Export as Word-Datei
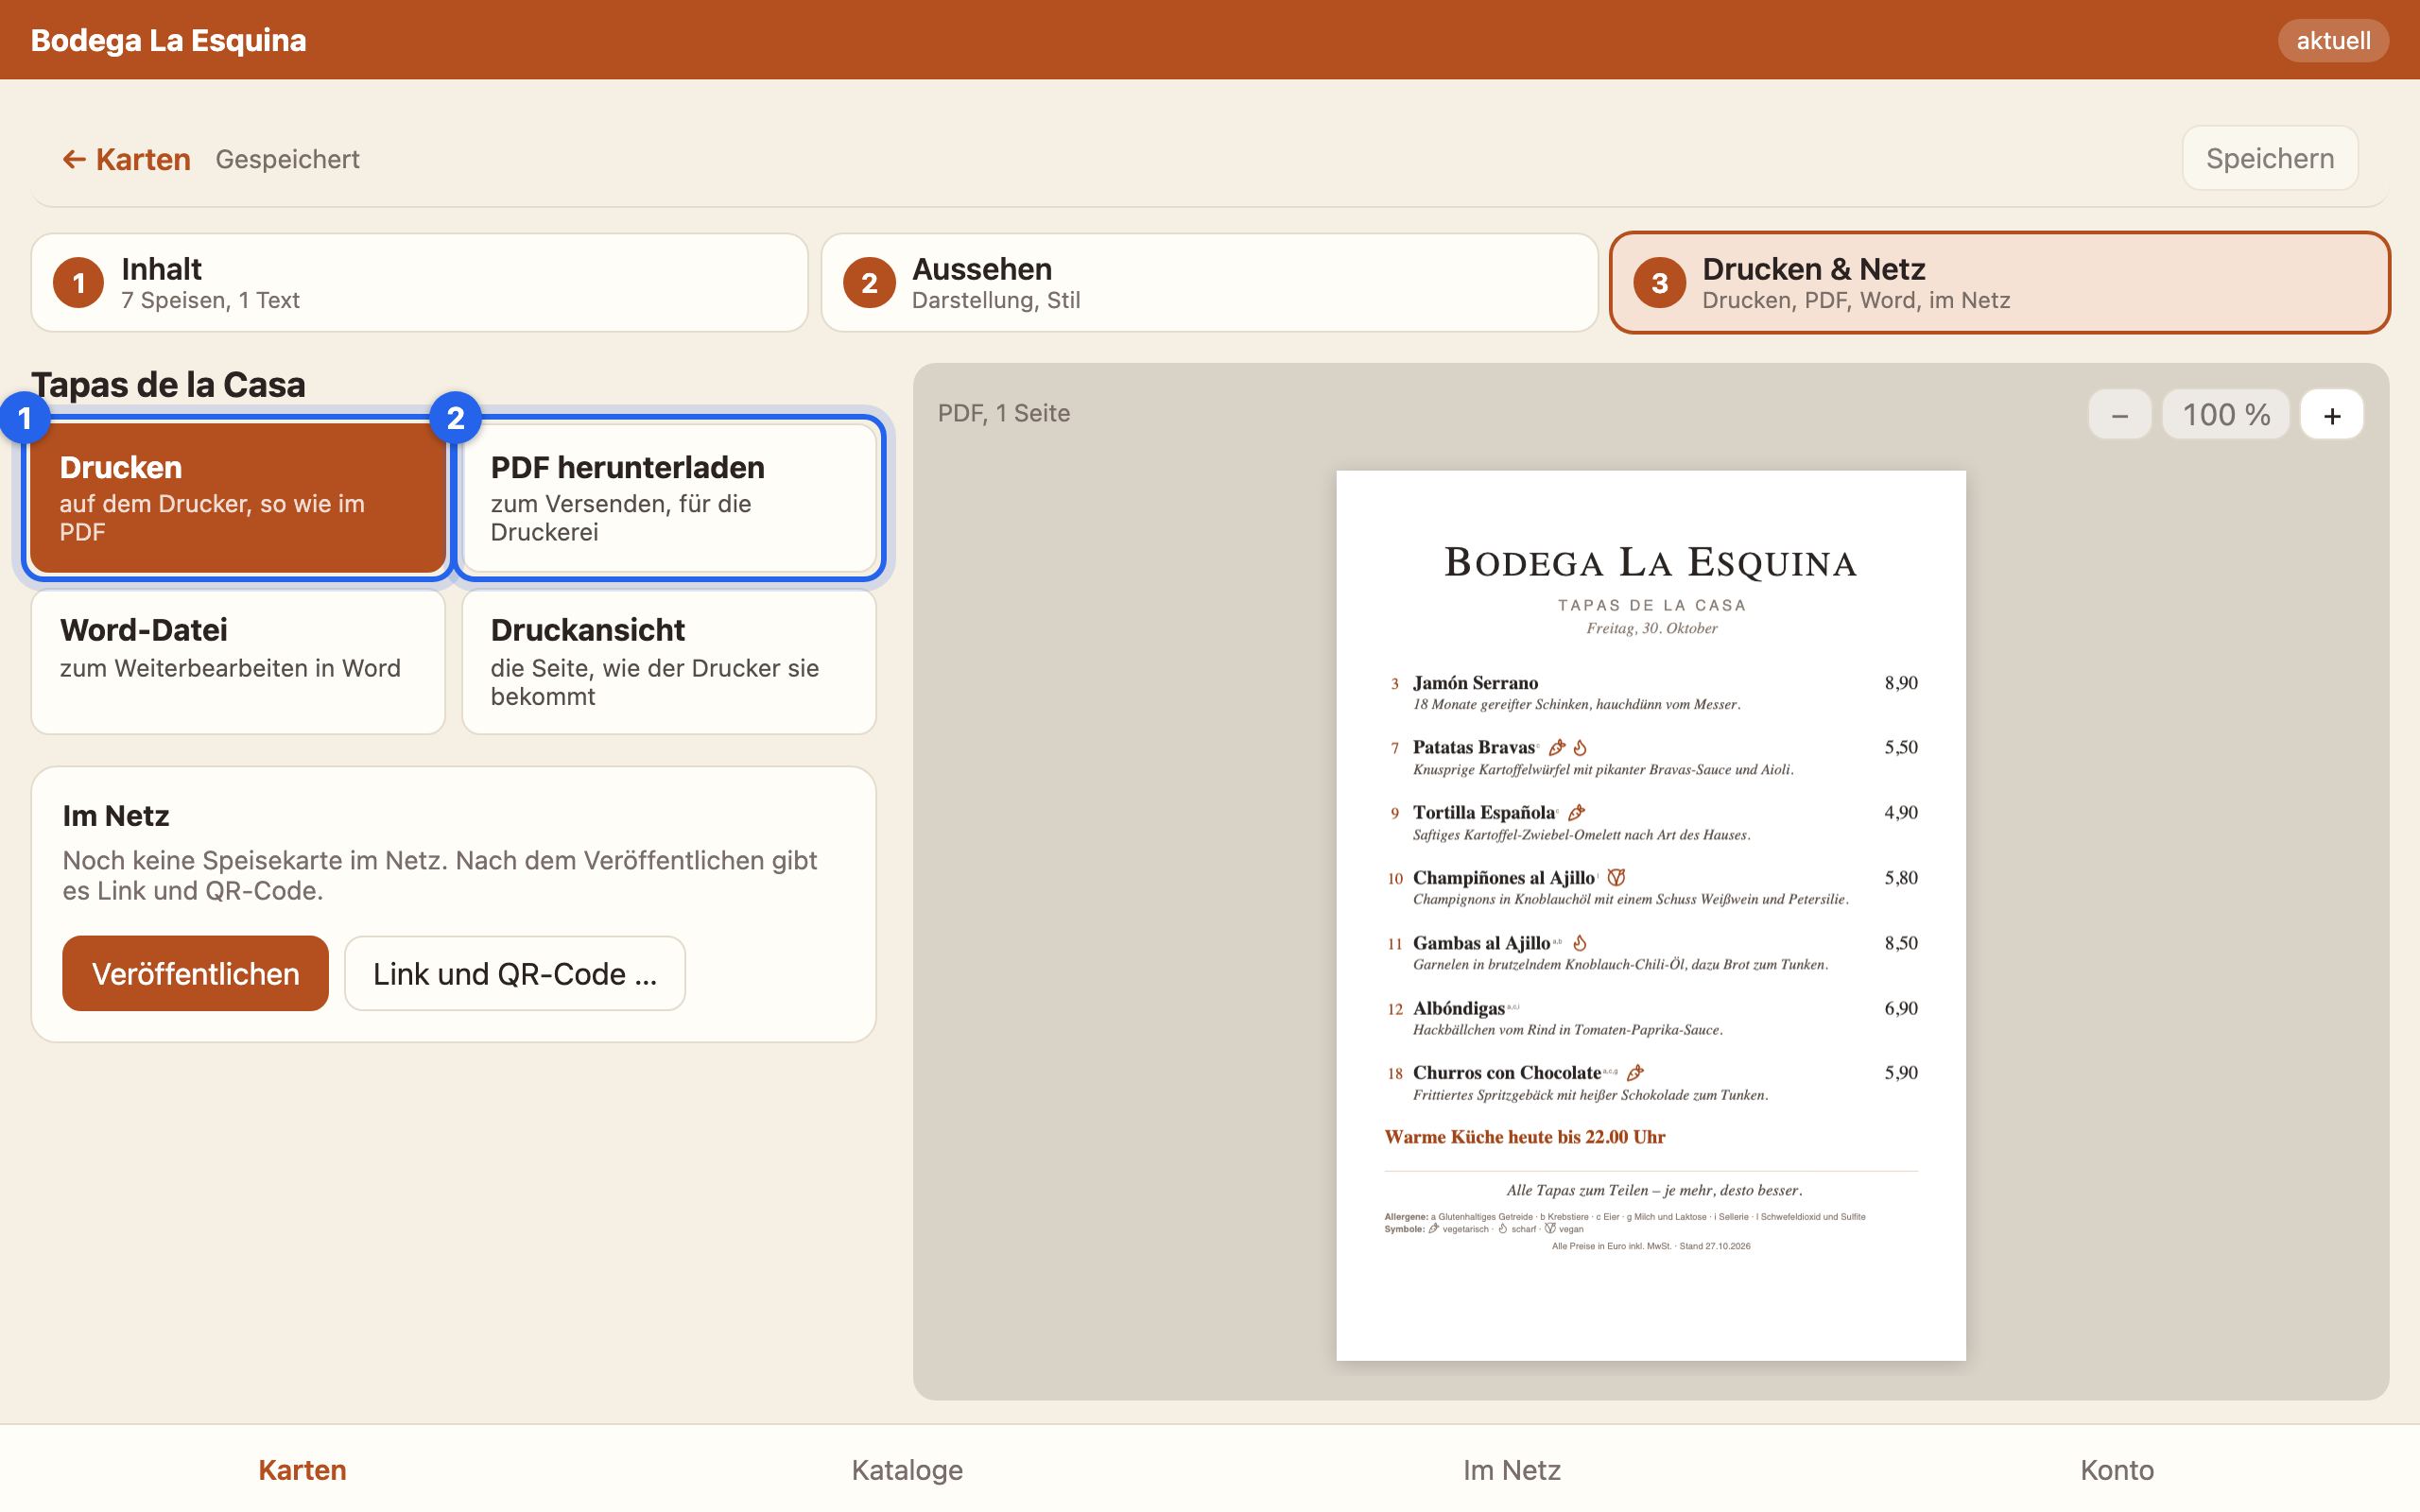The height and width of the screenshot is (1512, 2420). pos(238,661)
